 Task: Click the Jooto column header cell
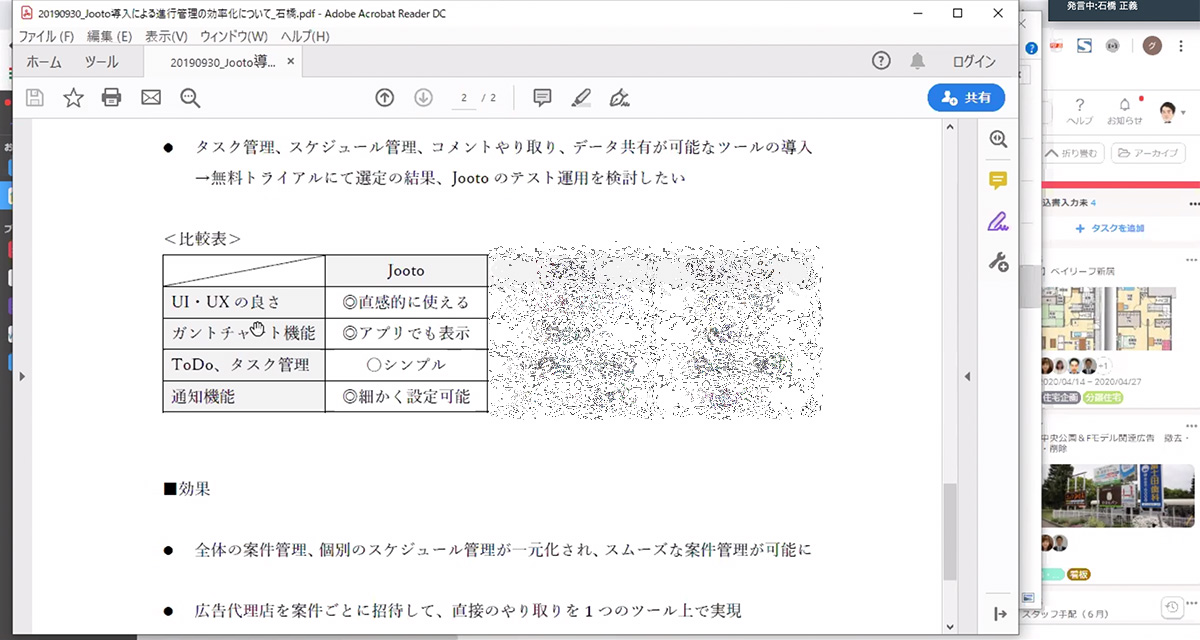[x=406, y=271]
